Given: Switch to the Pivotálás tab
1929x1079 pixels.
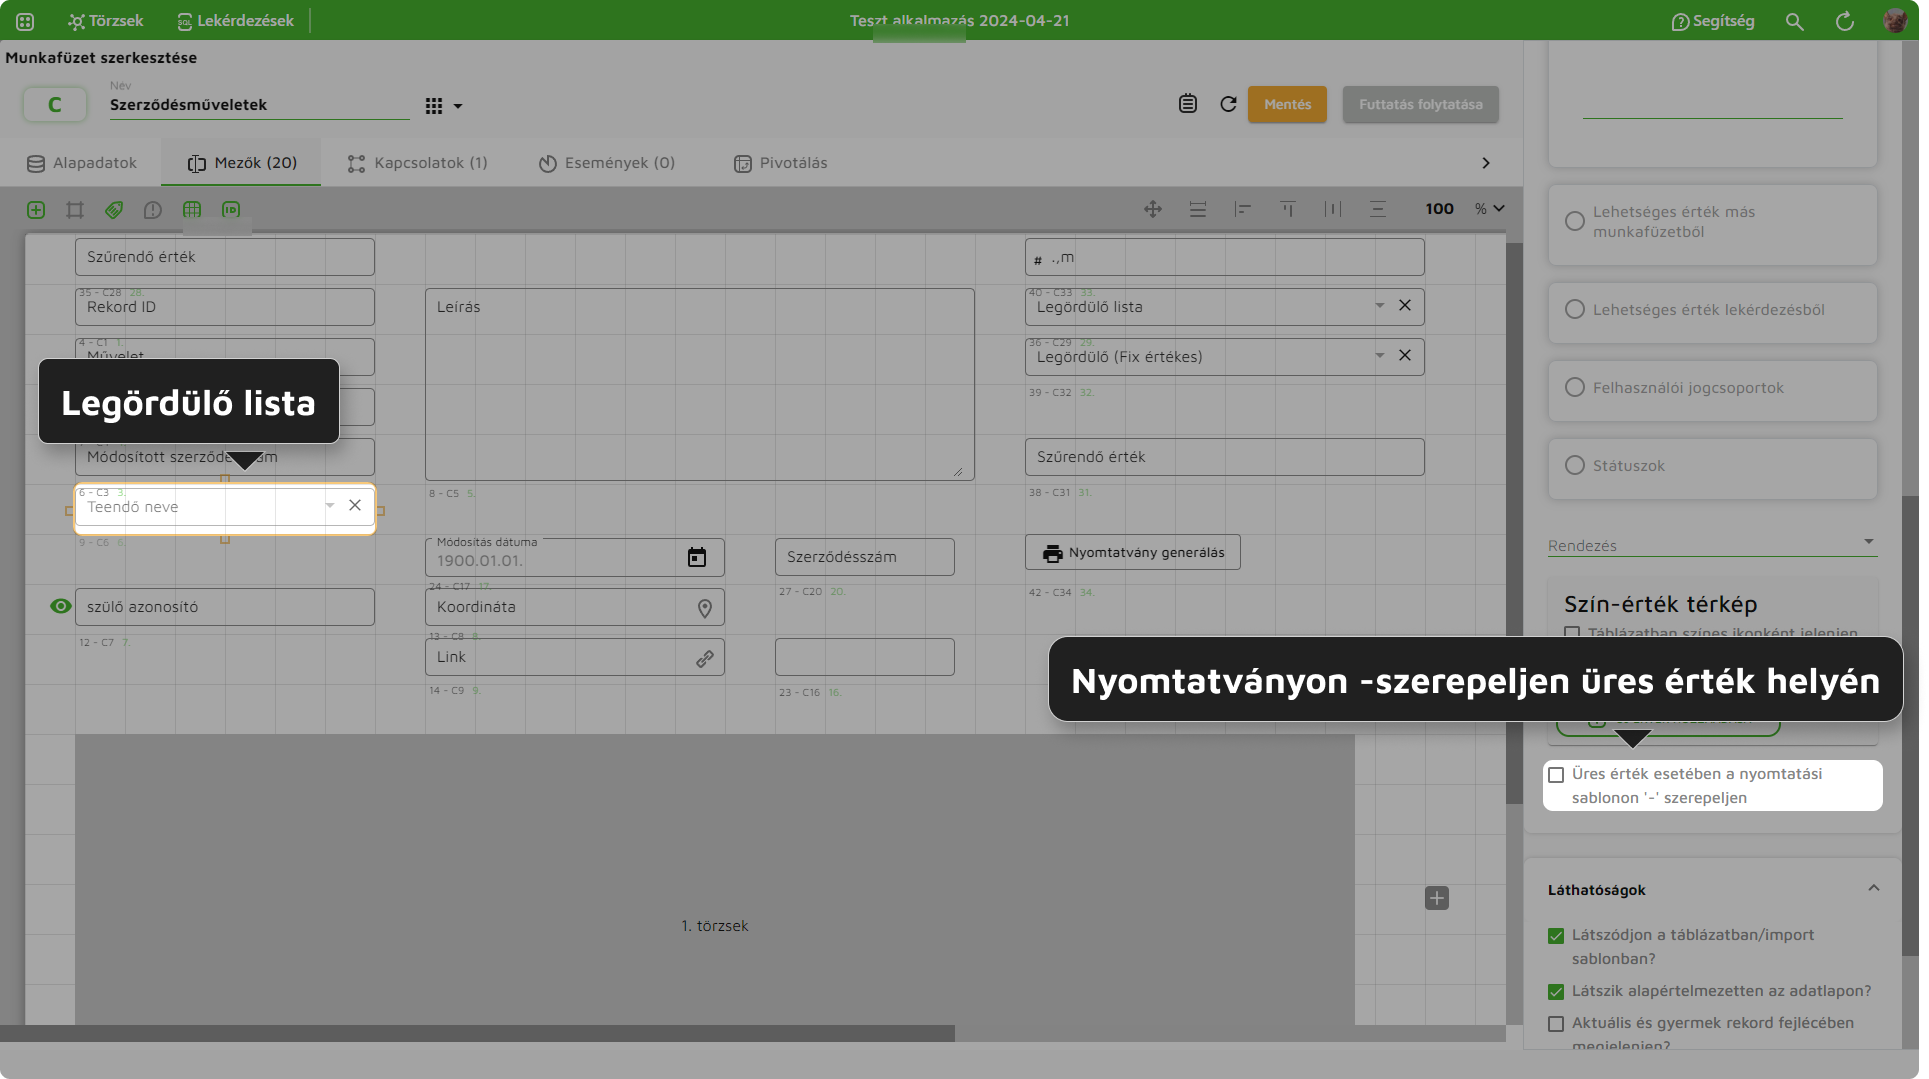Looking at the screenshot, I should click(x=781, y=163).
